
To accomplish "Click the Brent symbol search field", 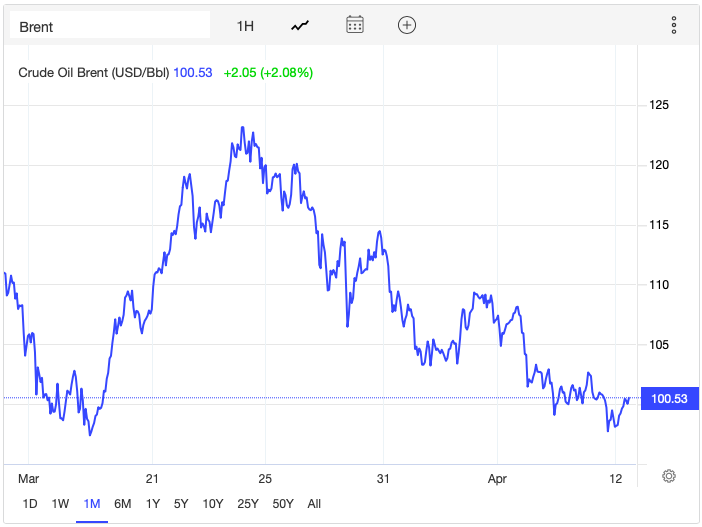I will (110, 26).
